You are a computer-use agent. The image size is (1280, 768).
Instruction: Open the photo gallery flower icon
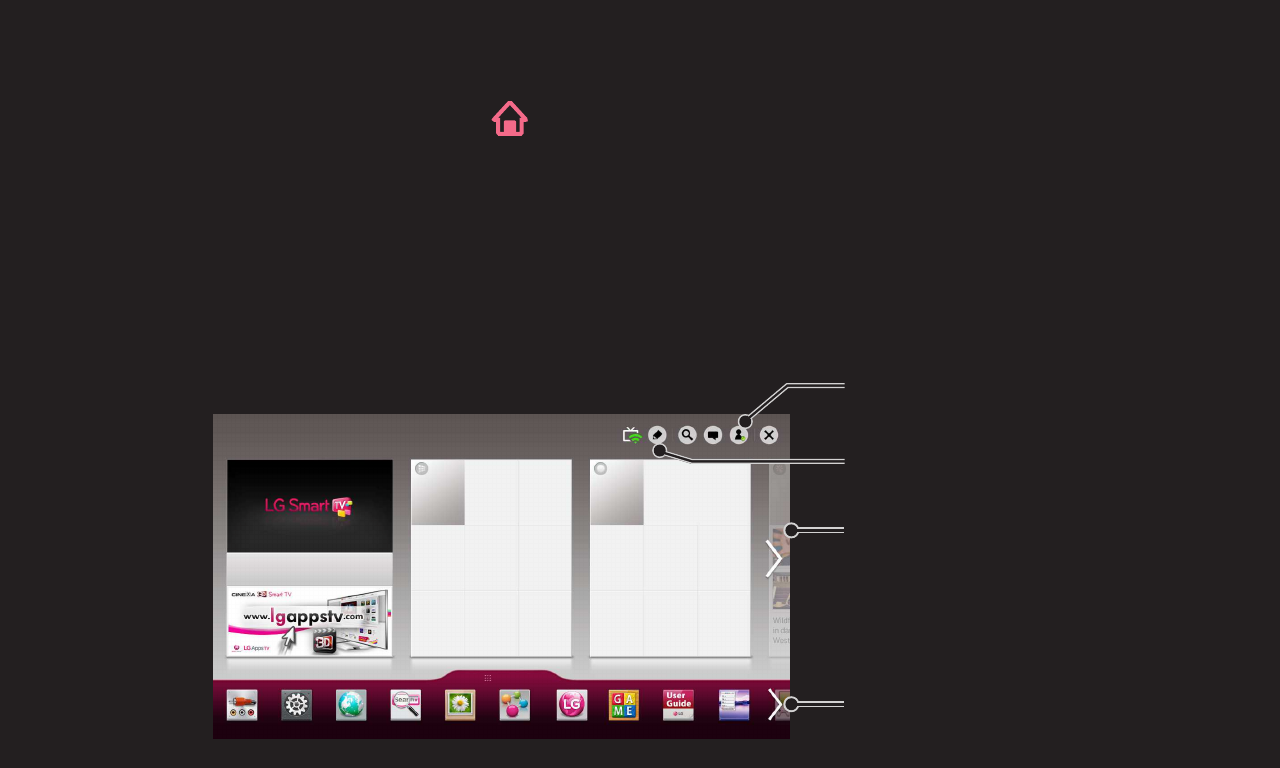460,704
